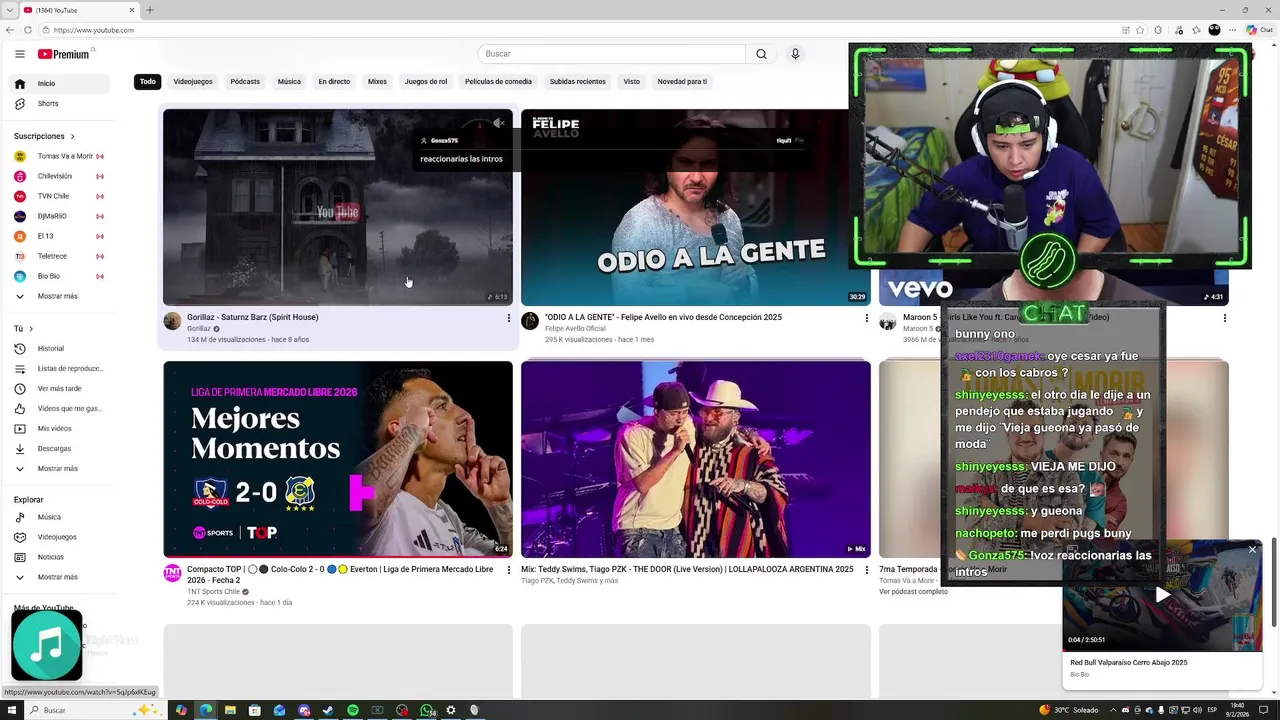
Task: Open Windows Start menu
Action: pyautogui.click(x=11, y=710)
